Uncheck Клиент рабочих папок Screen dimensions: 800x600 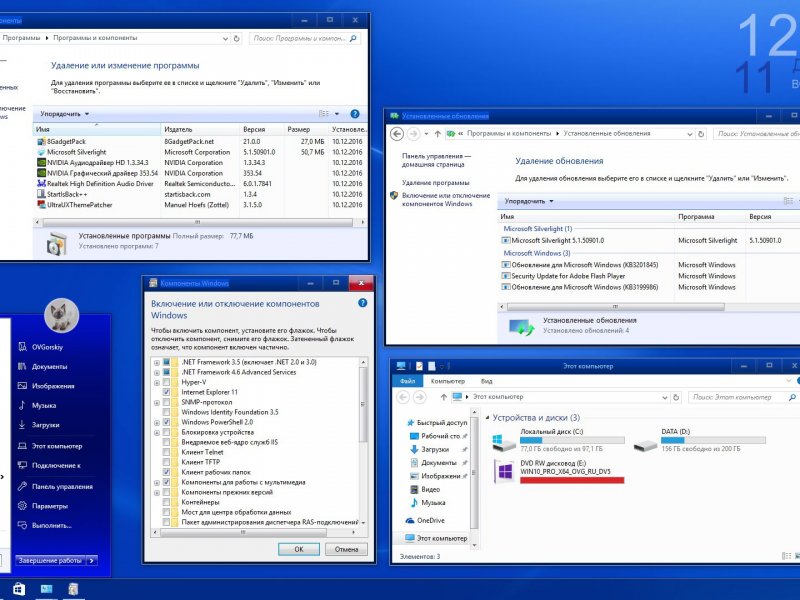click(x=166, y=472)
